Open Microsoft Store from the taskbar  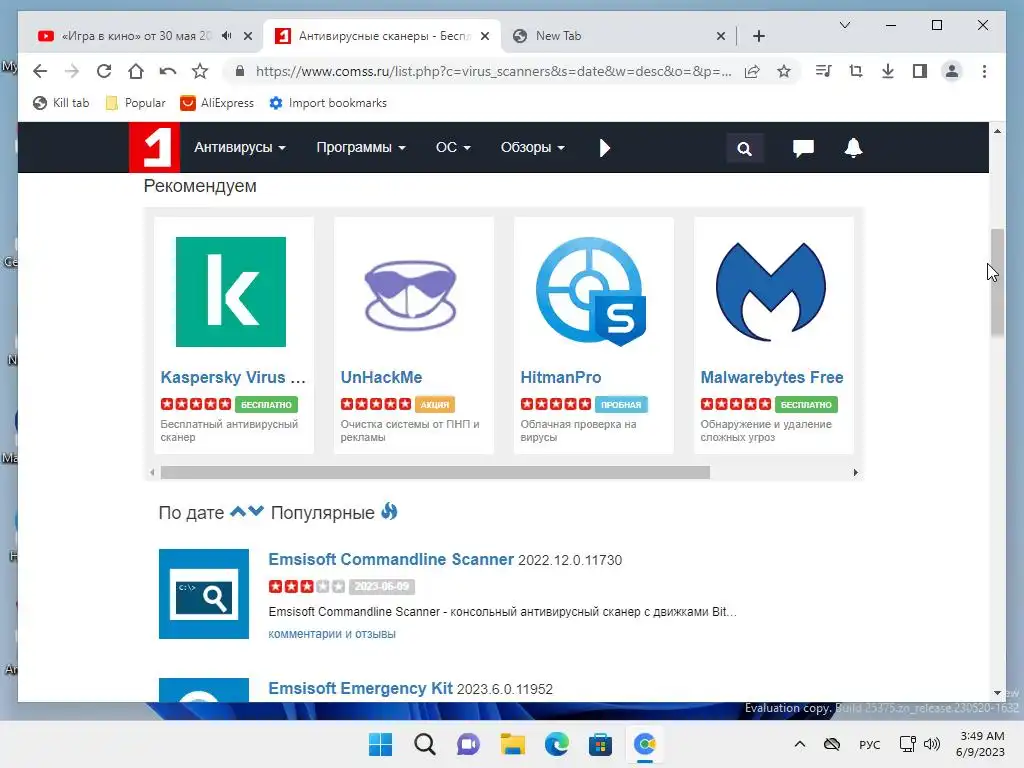(600, 744)
